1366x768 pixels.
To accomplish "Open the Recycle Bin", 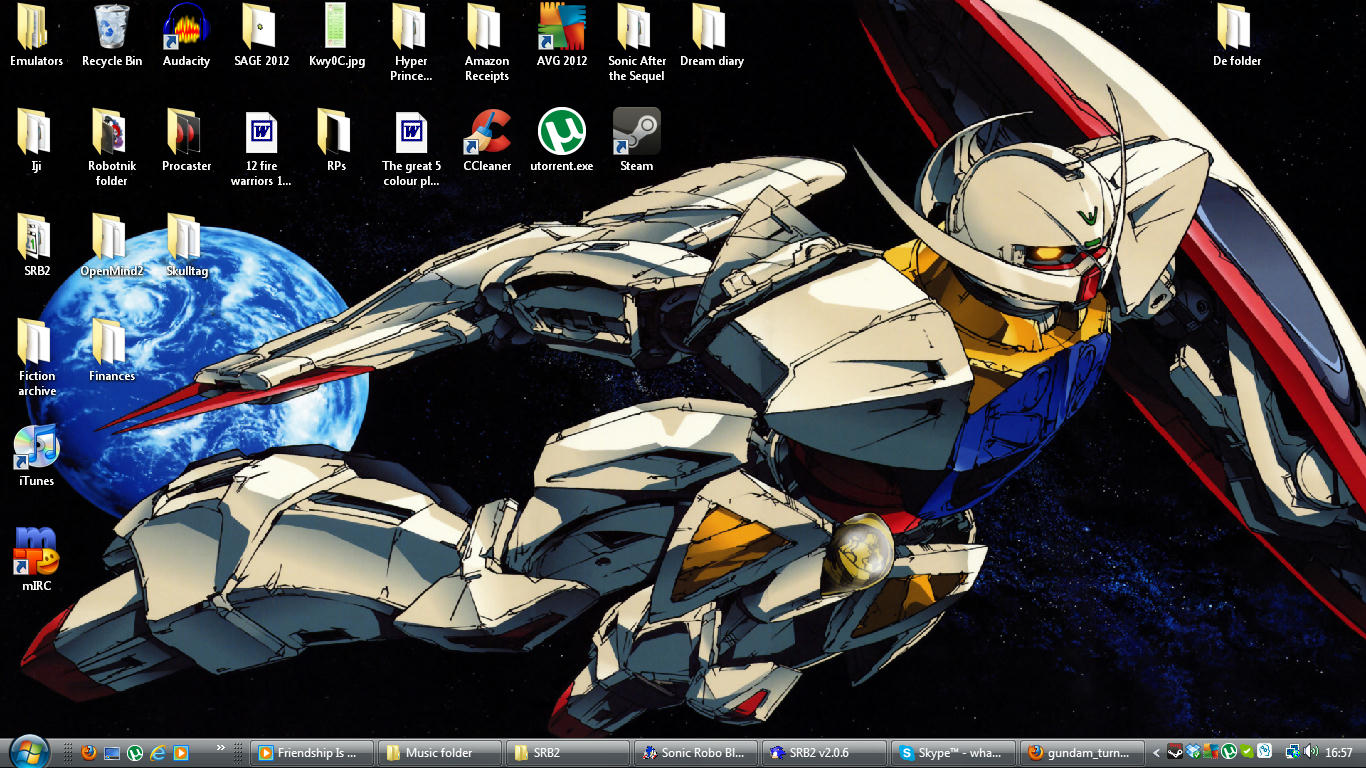I will 112,37.
